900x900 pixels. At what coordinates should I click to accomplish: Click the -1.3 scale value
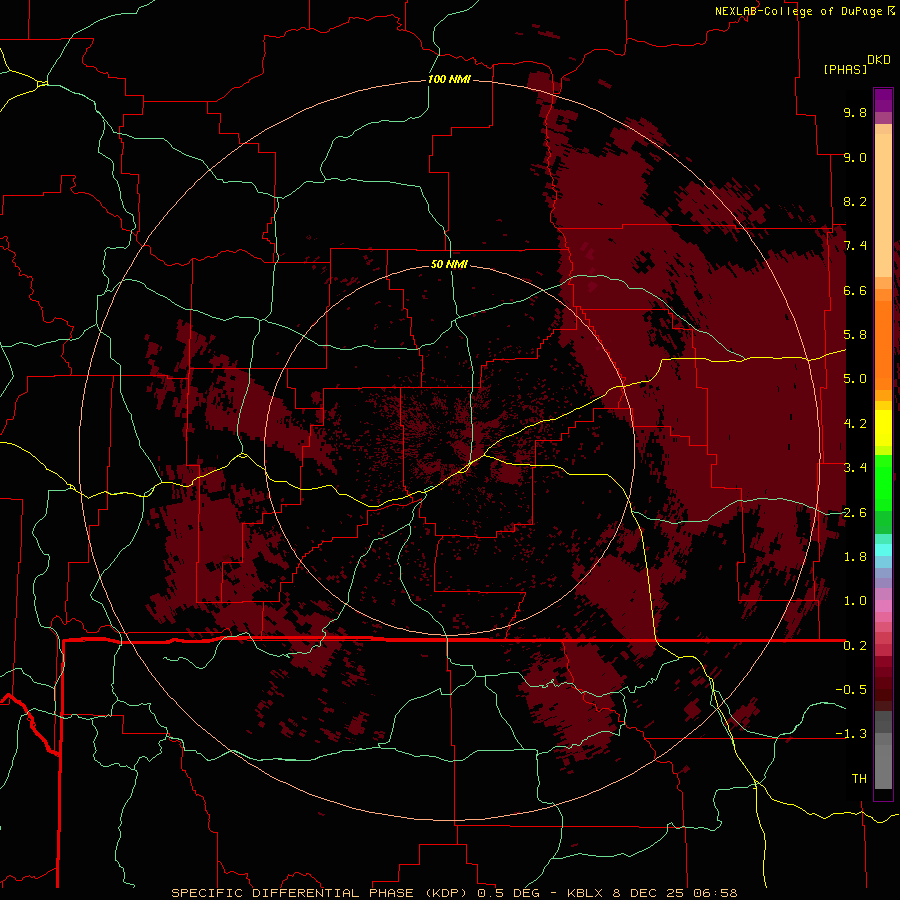[851, 734]
